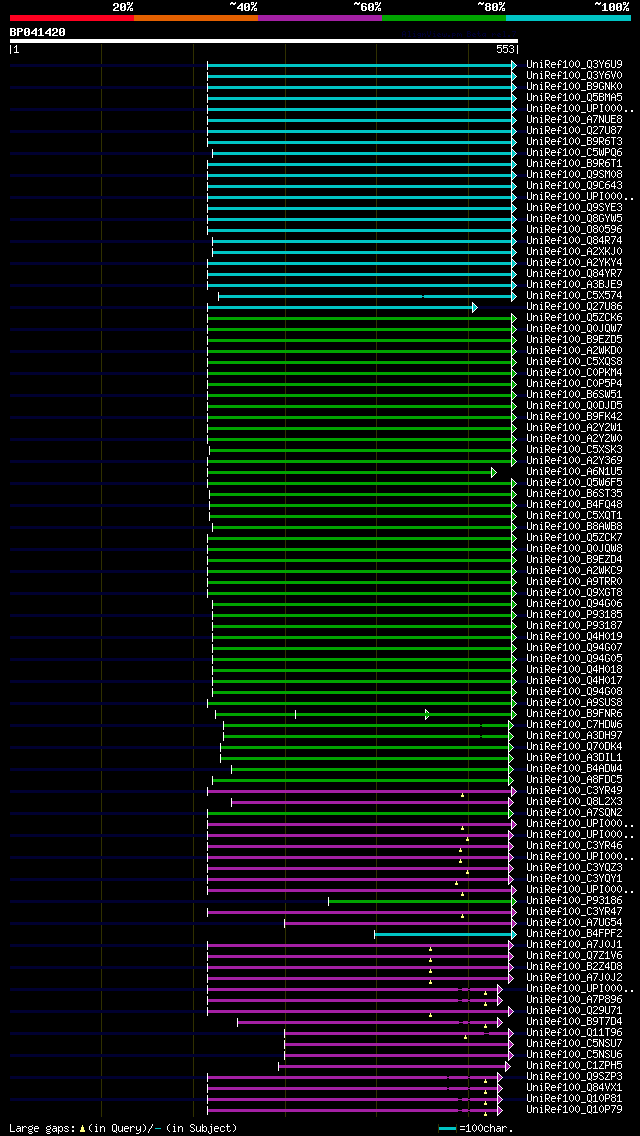Select the UniRef100_C5XSK3 label
640x1136 pixels.
click(574, 449)
